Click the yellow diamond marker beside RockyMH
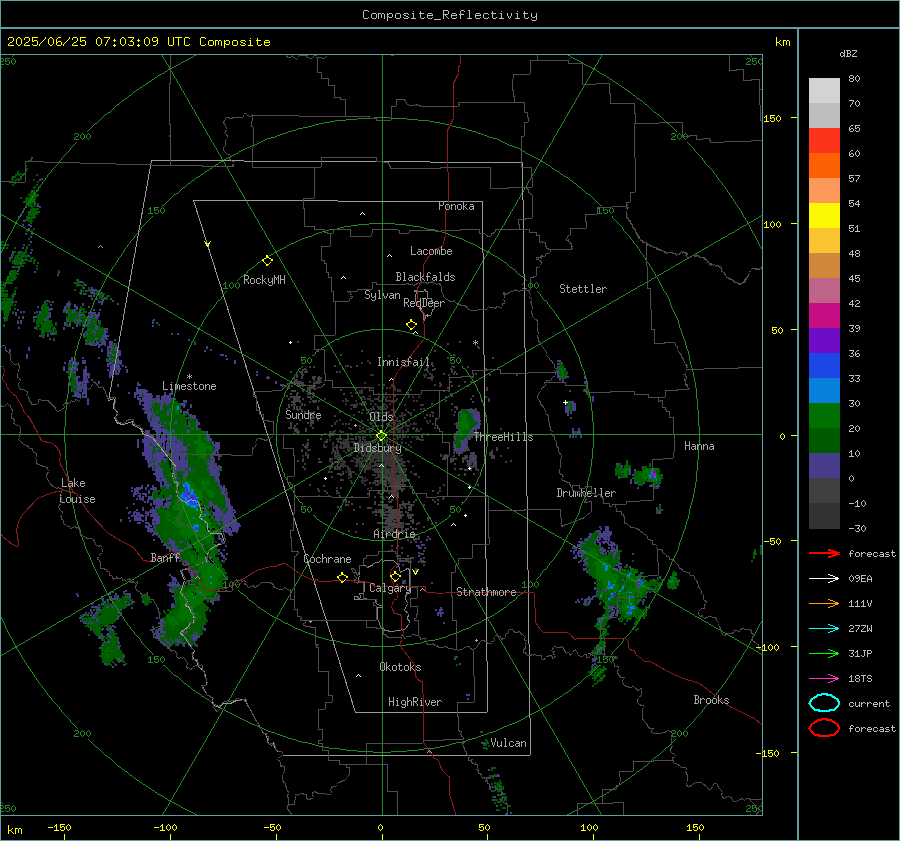 [267, 261]
